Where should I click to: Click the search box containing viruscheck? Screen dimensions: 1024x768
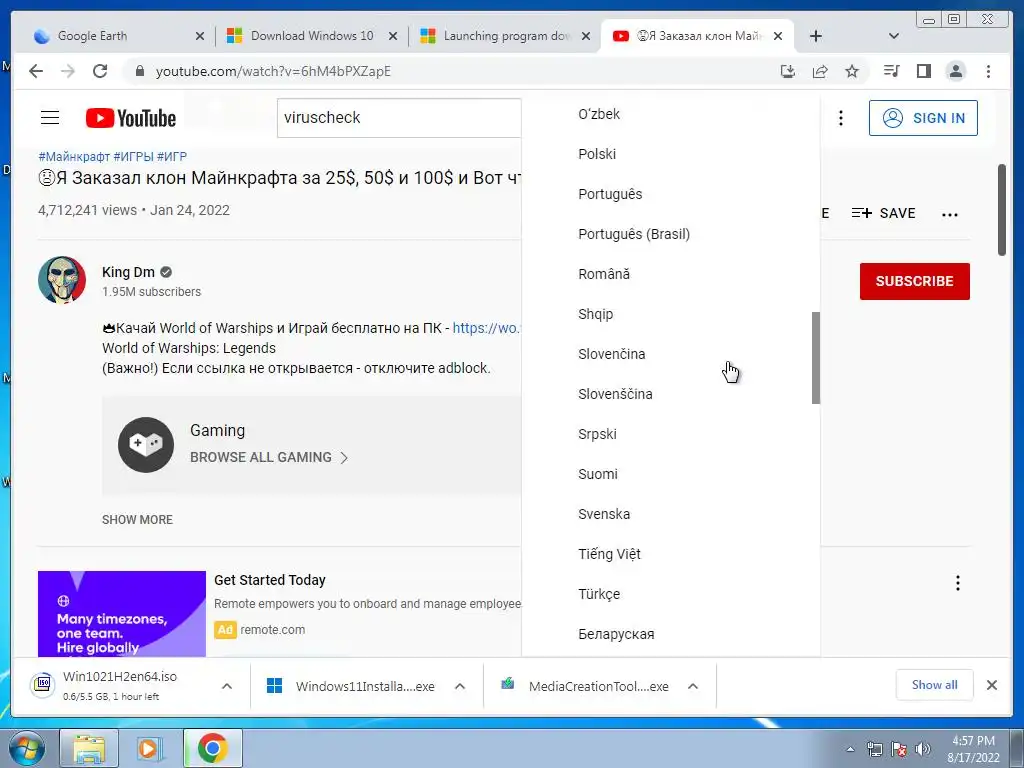point(399,118)
